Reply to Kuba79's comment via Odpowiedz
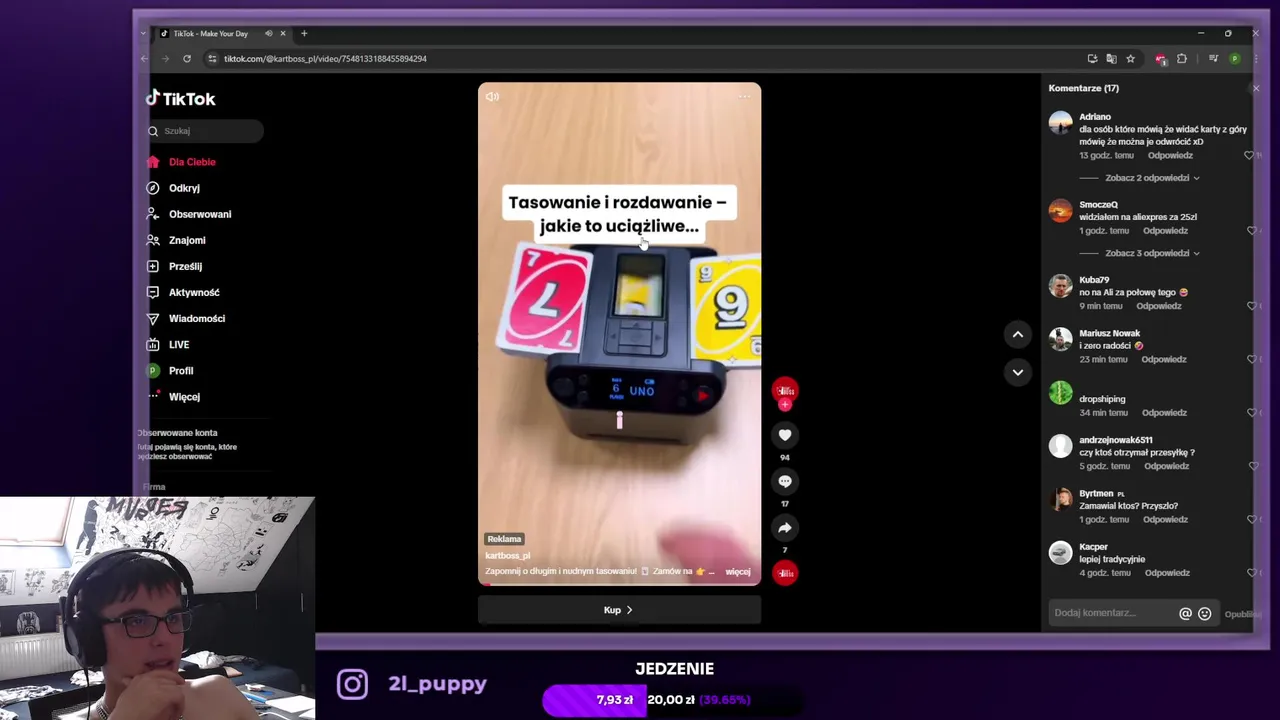This screenshot has height=720, width=1280. point(1158,306)
